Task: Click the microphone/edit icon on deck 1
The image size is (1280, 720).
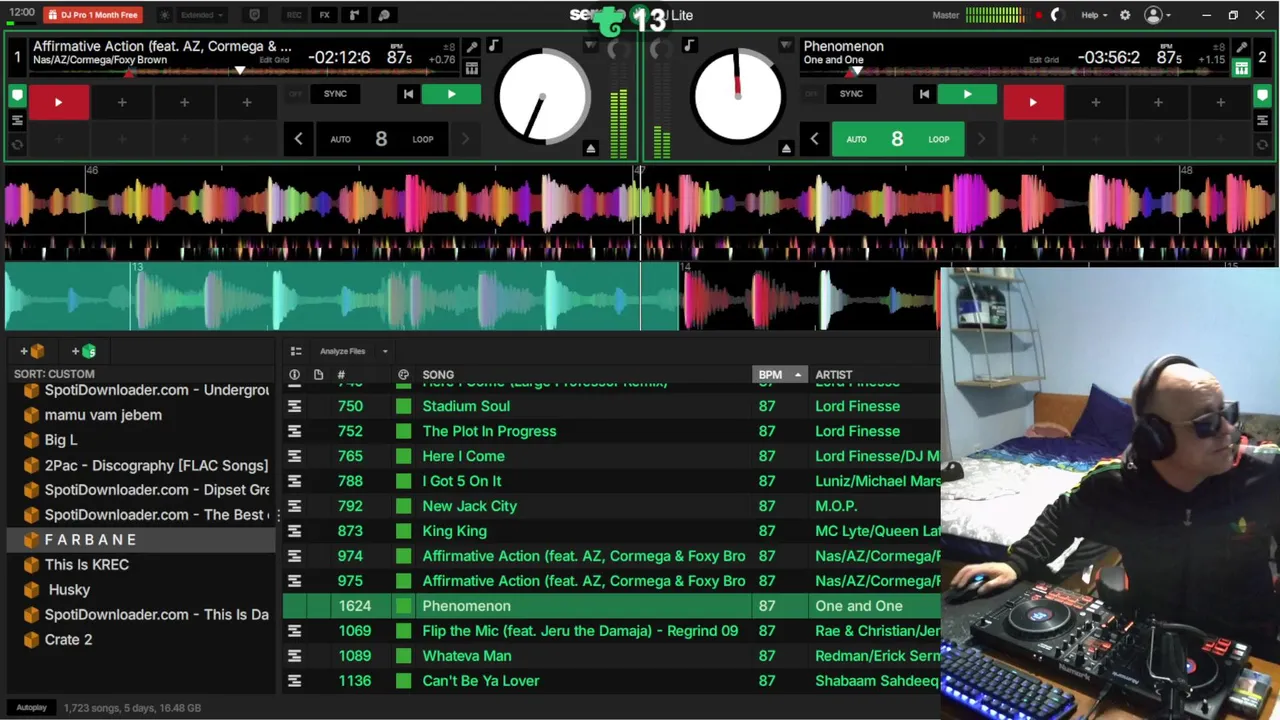Action: coord(472,47)
